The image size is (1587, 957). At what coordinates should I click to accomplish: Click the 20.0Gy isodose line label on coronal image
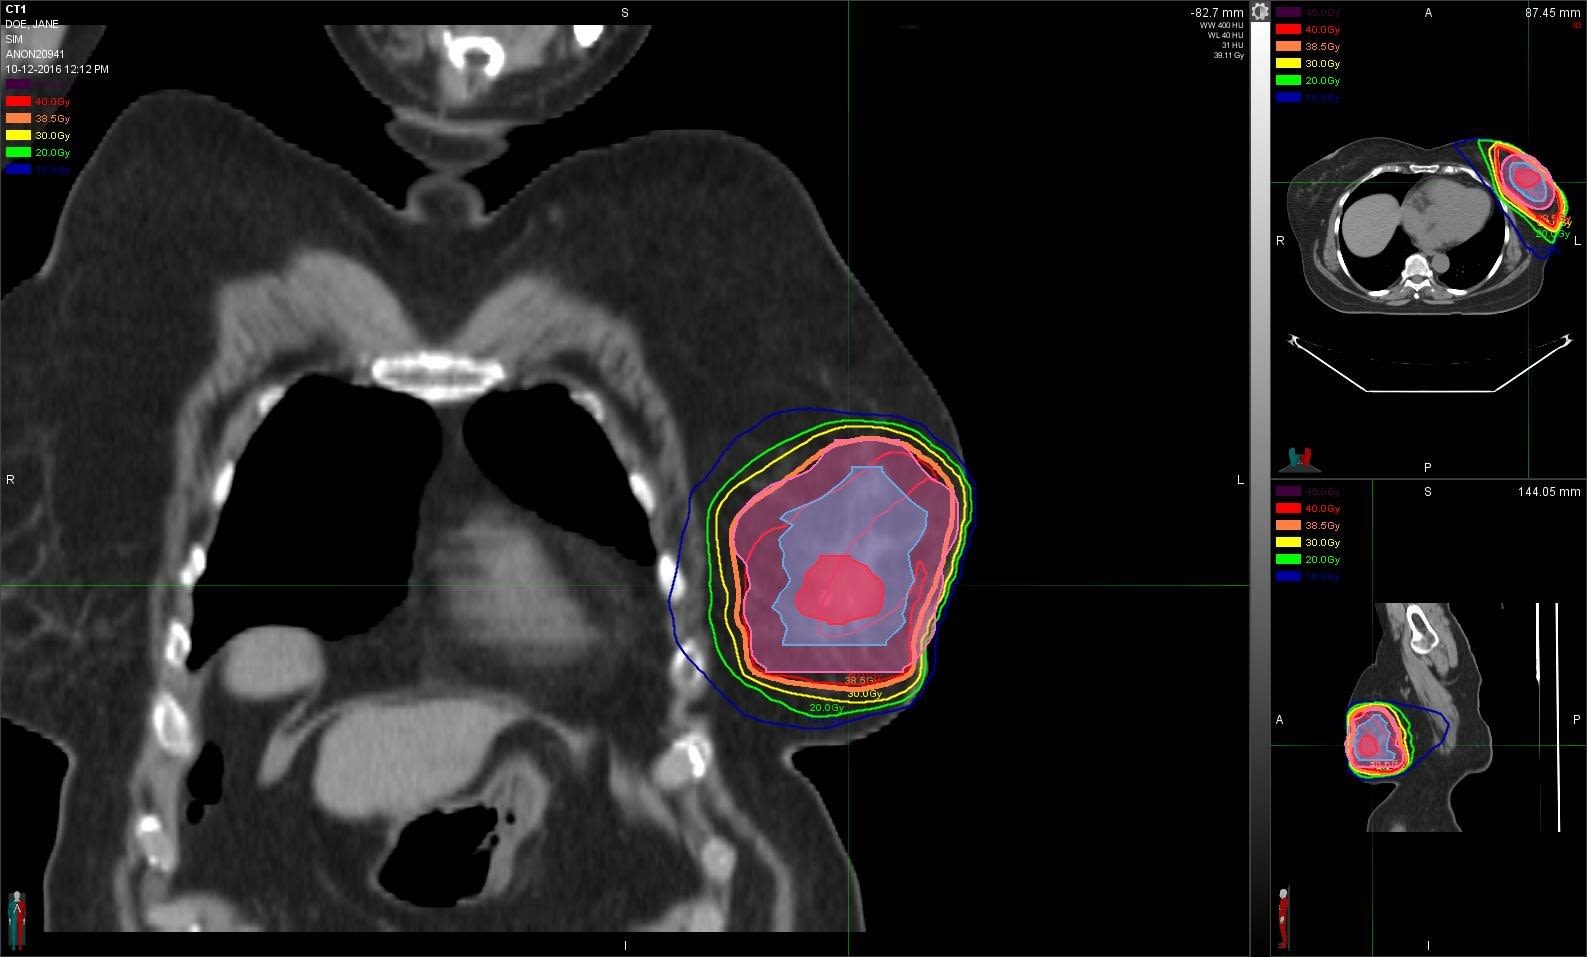point(826,708)
